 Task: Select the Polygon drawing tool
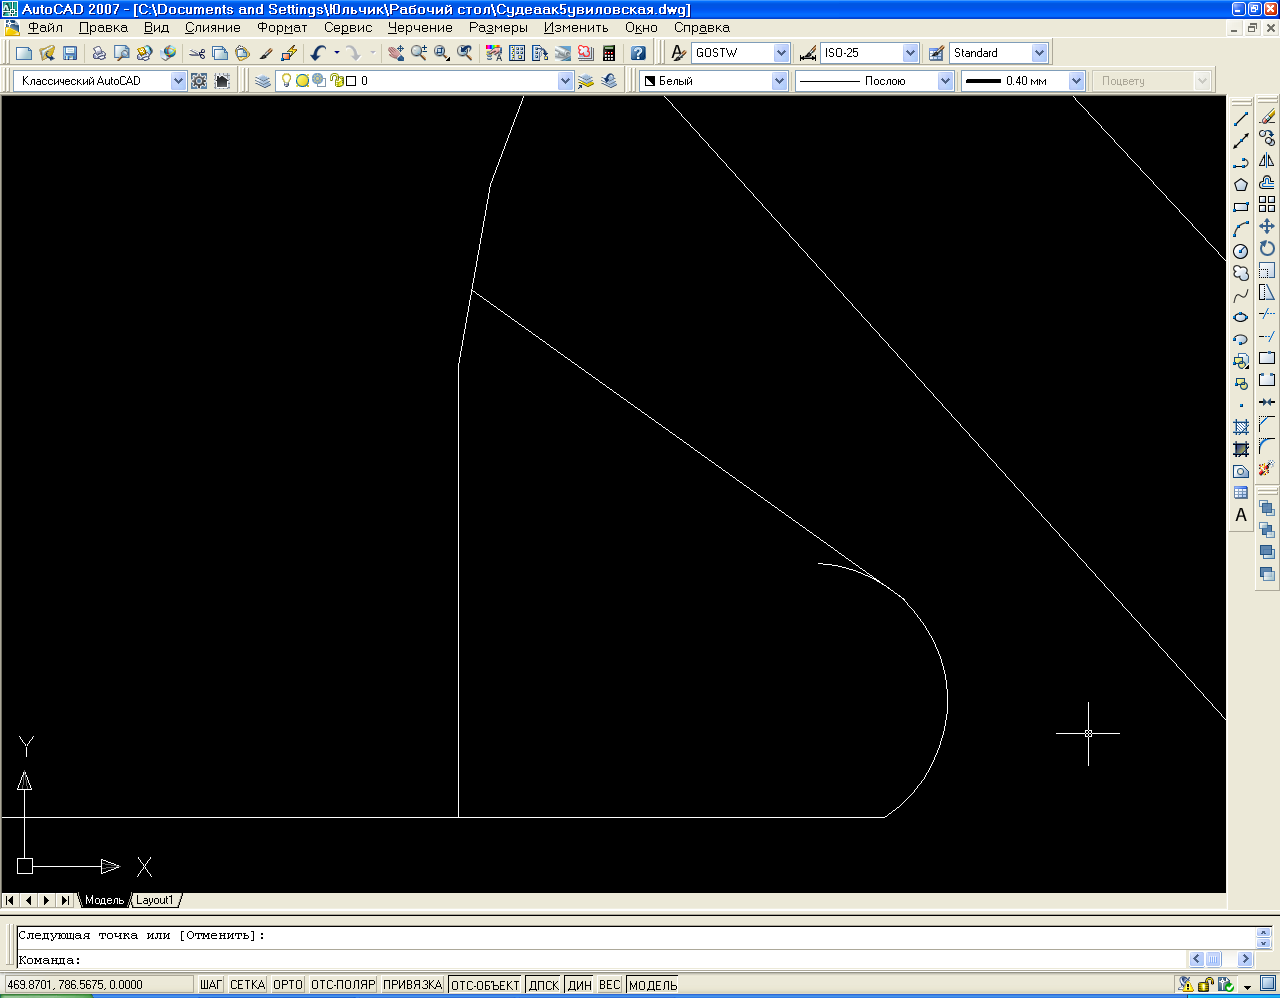coord(1241,185)
